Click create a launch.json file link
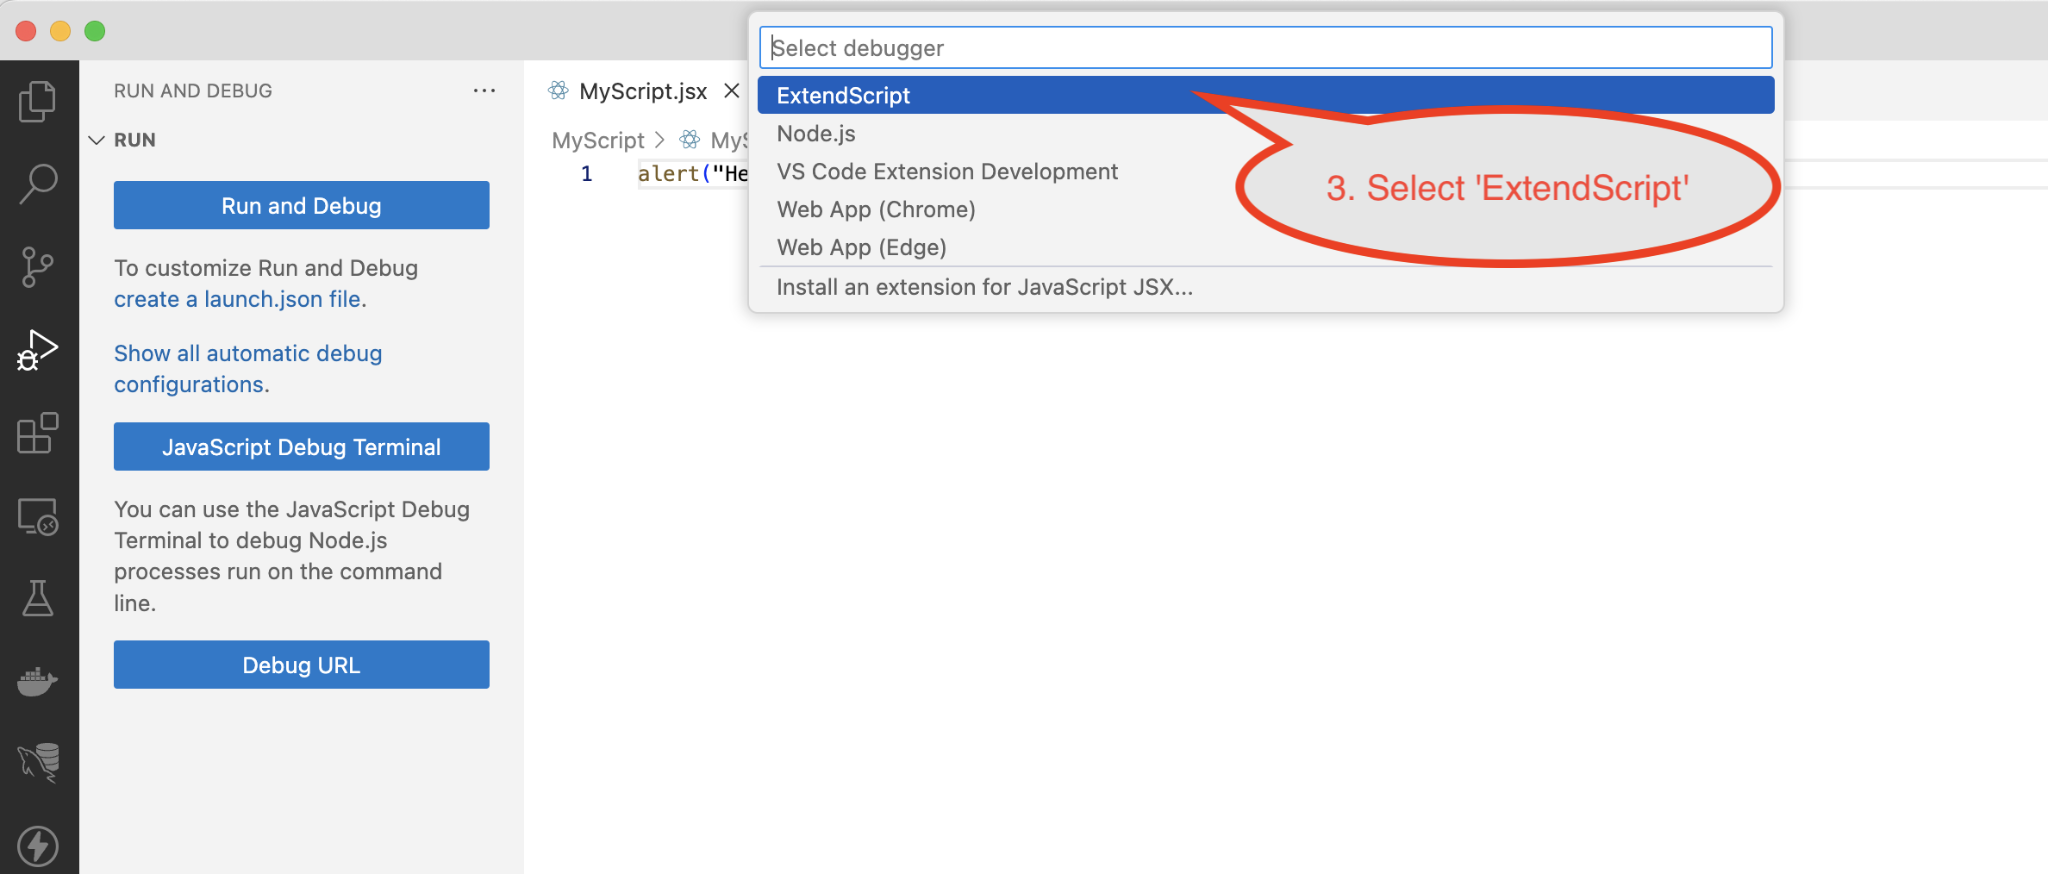2048x874 pixels. [x=240, y=299]
